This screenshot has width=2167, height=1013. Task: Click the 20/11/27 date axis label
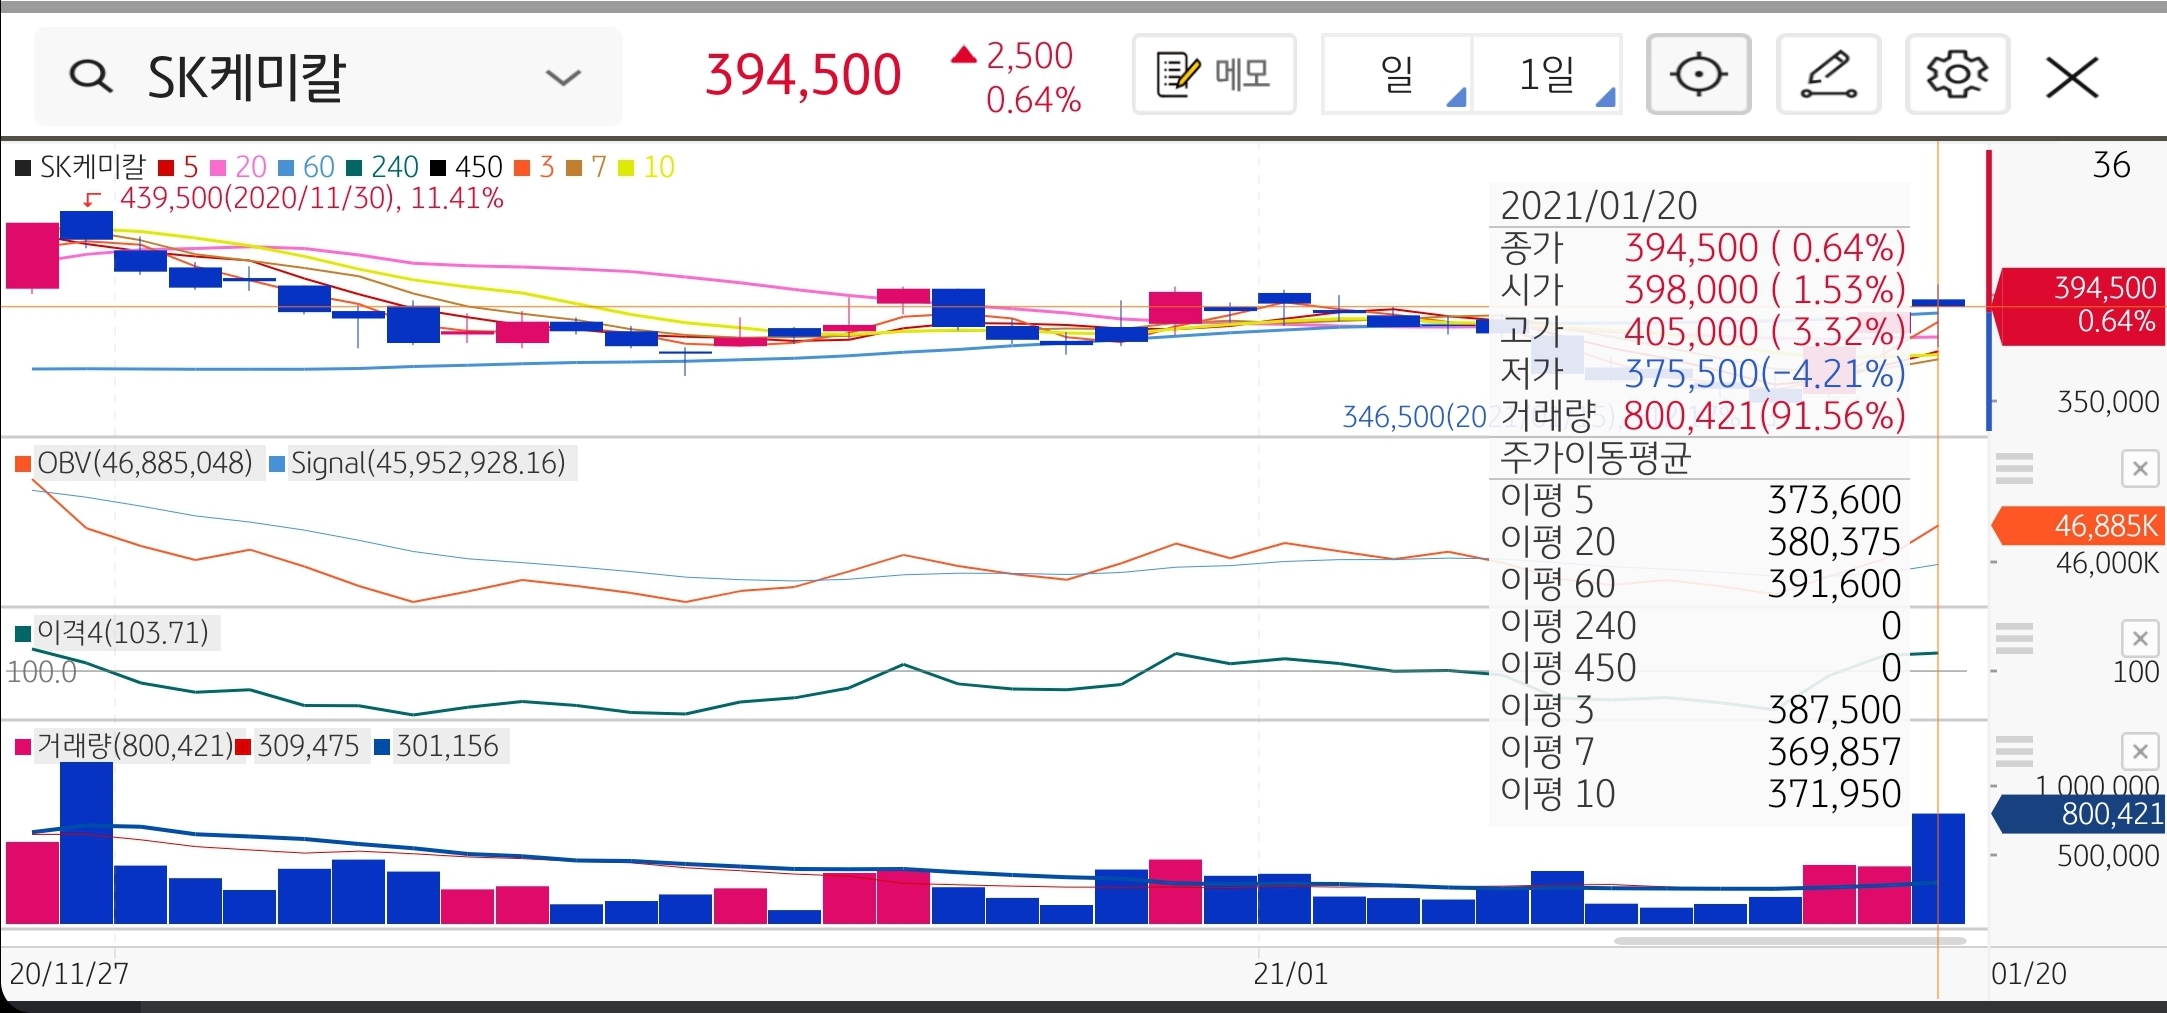coord(69,973)
